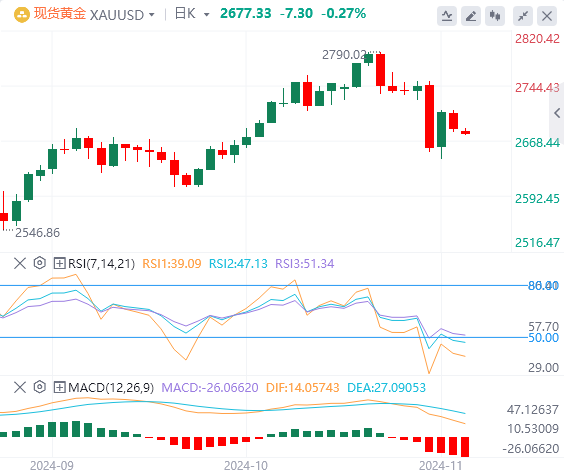Click the 2024-10 date axis marker
This screenshot has width=564, height=476.
coord(246,466)
